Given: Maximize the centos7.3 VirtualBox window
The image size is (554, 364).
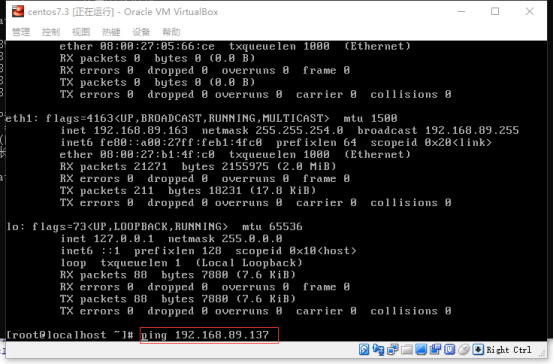Looking at the screenshot, I should click(x=495, y=12).
